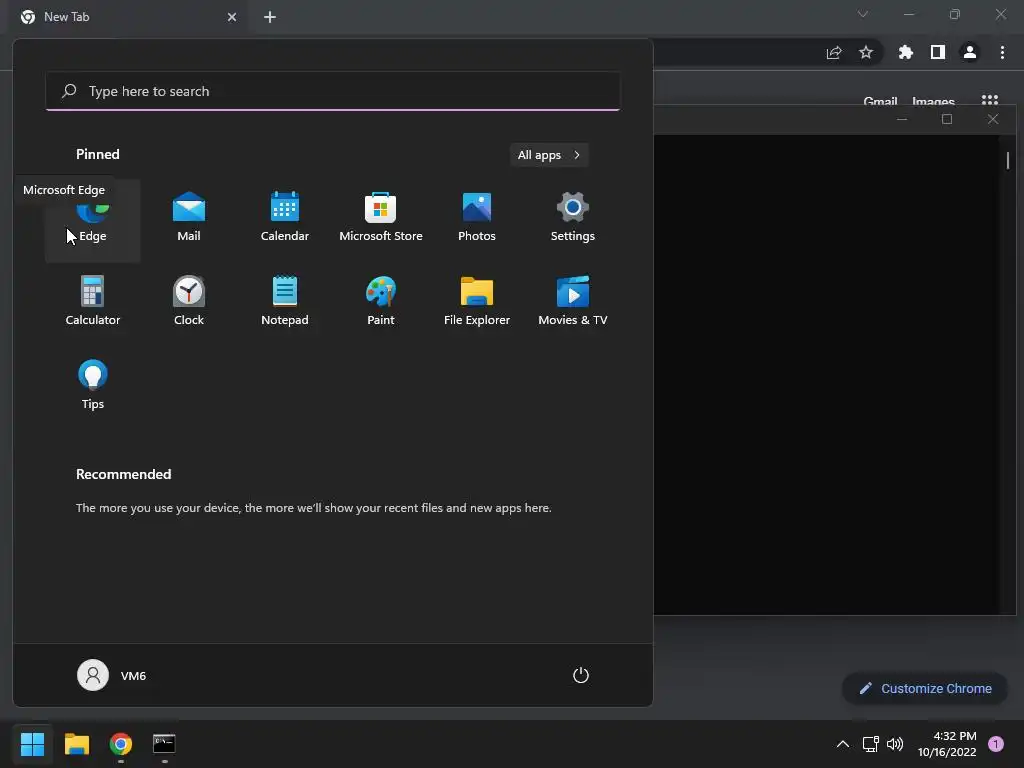The image size is (1024, 768).
Task: Launch the Photos app
Action: 477,217
